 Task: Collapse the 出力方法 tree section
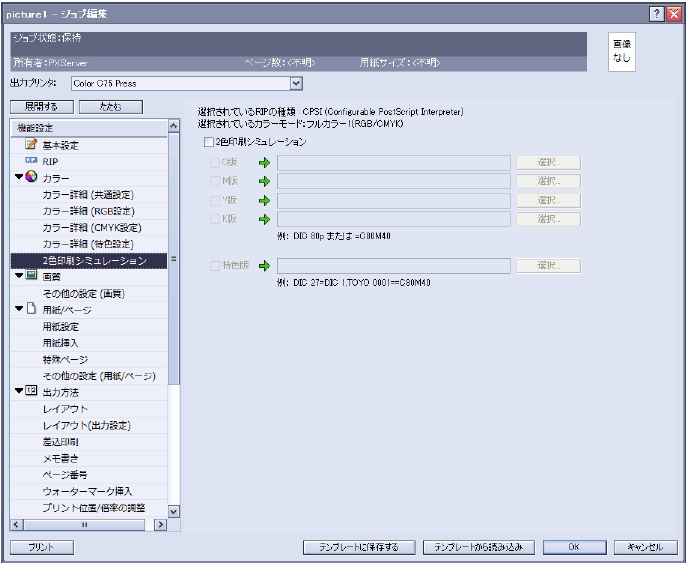[x=18, y=391]
